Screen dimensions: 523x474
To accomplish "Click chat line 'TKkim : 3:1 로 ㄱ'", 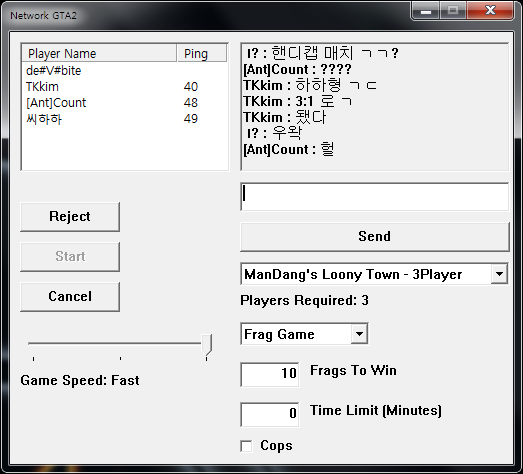I will tap(298, 101).
